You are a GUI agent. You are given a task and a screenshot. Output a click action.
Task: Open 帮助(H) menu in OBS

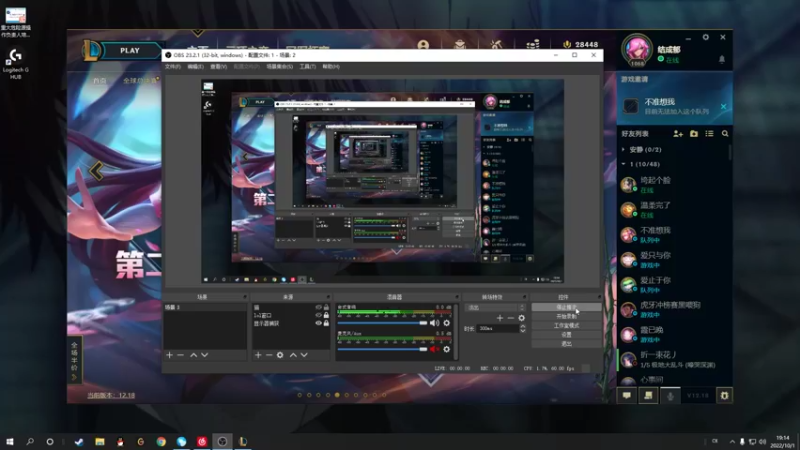[x=331, y=67]
